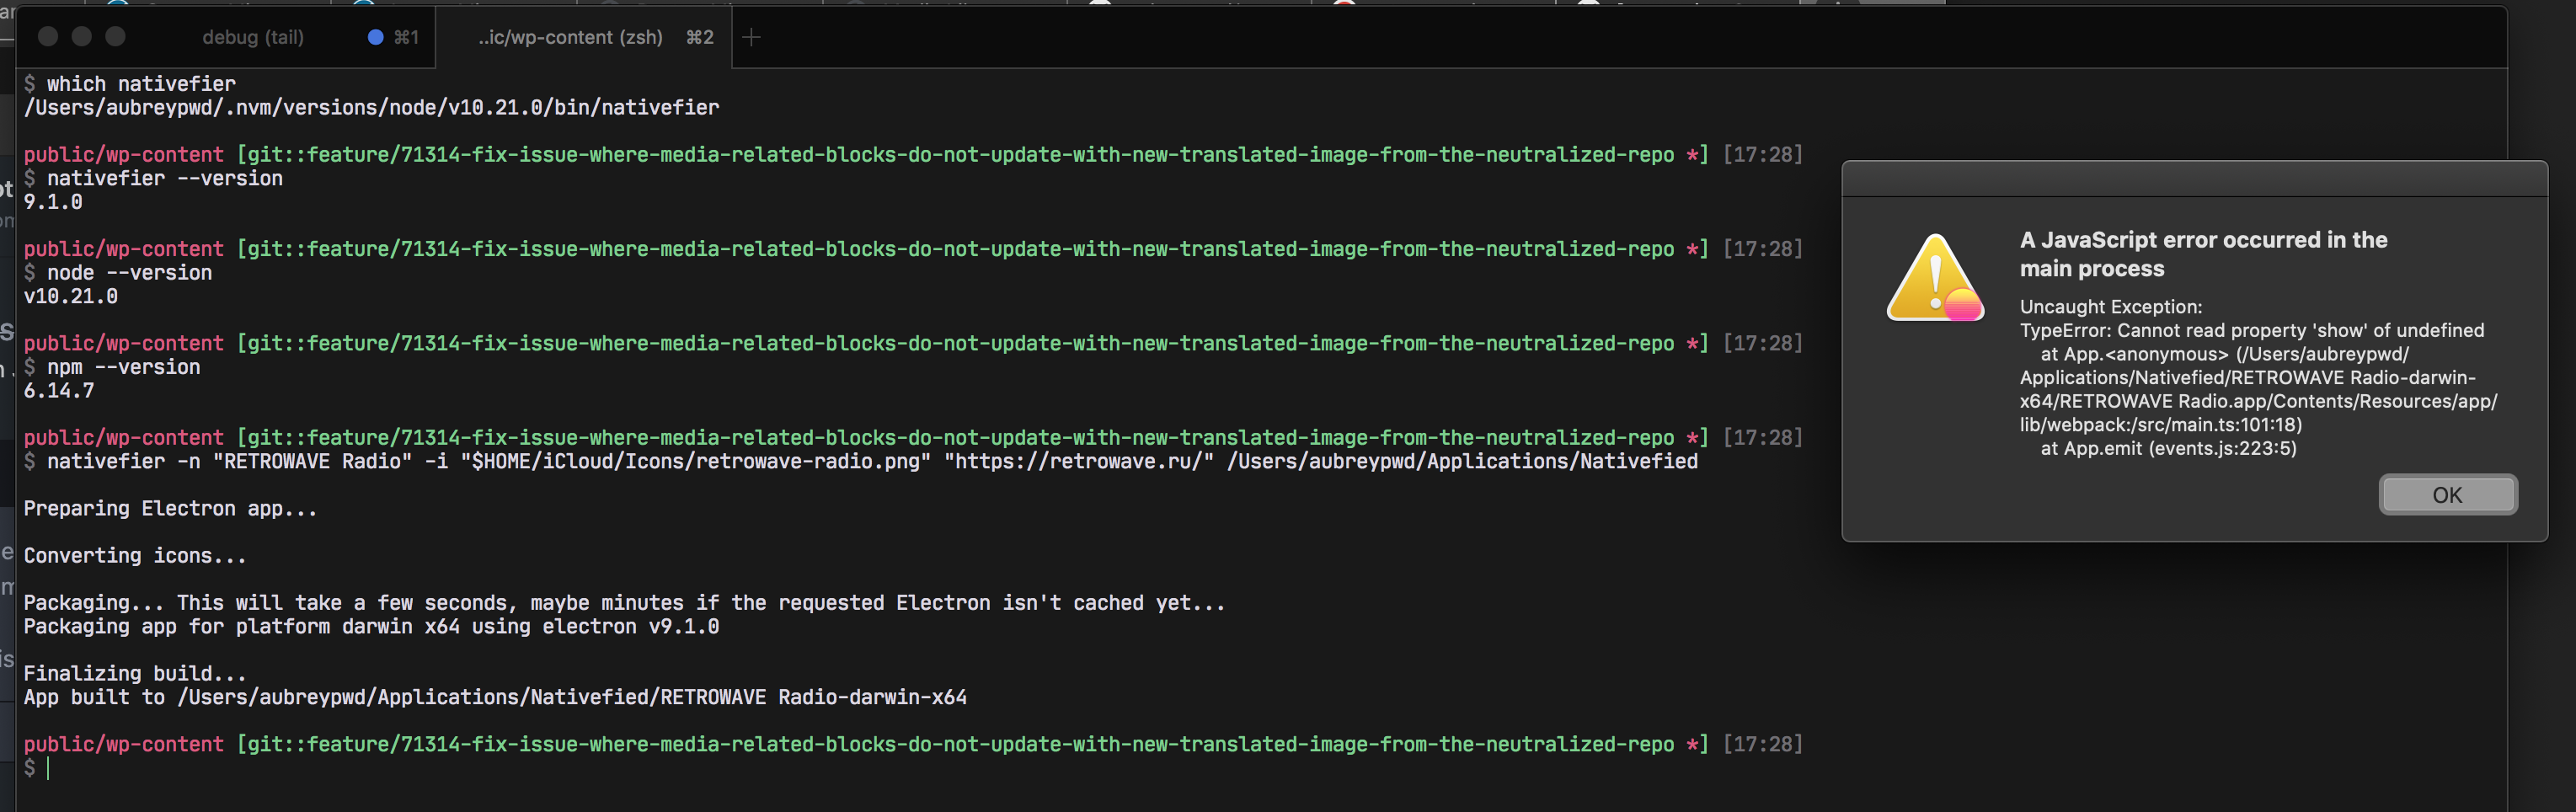2576x812 pixels.
Task: Click 'Packaging... This will take a few seconds' line
Action: pos(624,603)
